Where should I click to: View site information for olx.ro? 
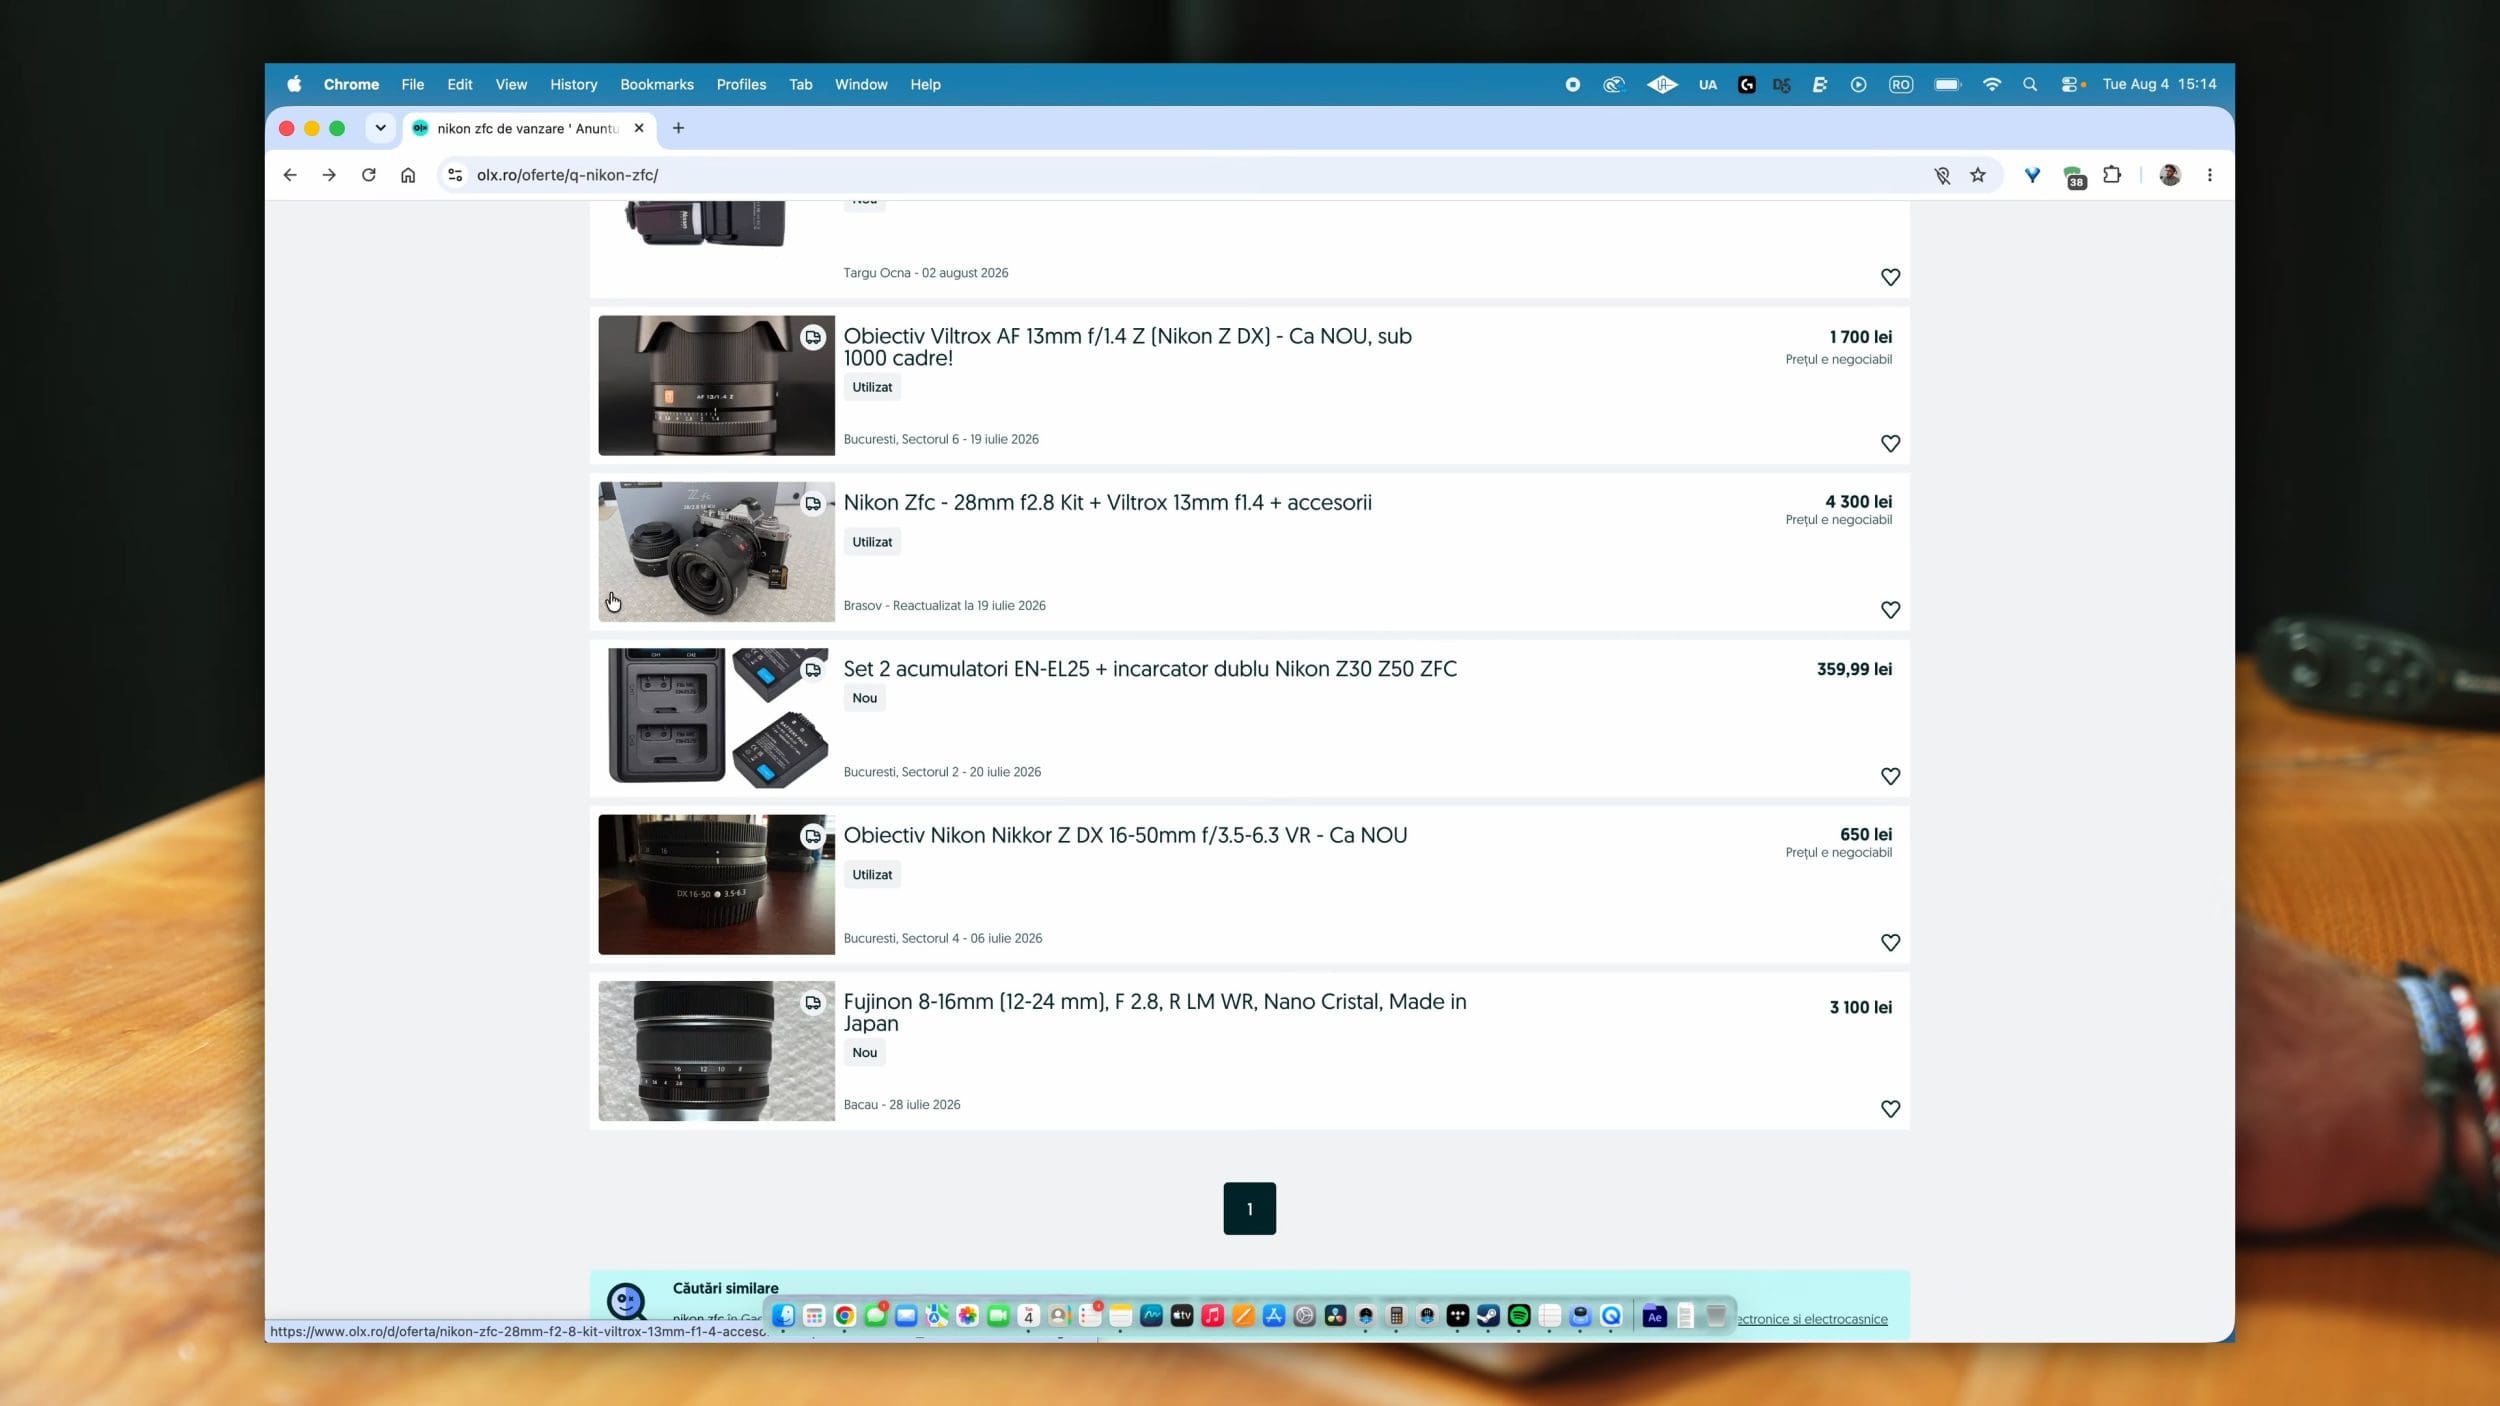point(455,175)
